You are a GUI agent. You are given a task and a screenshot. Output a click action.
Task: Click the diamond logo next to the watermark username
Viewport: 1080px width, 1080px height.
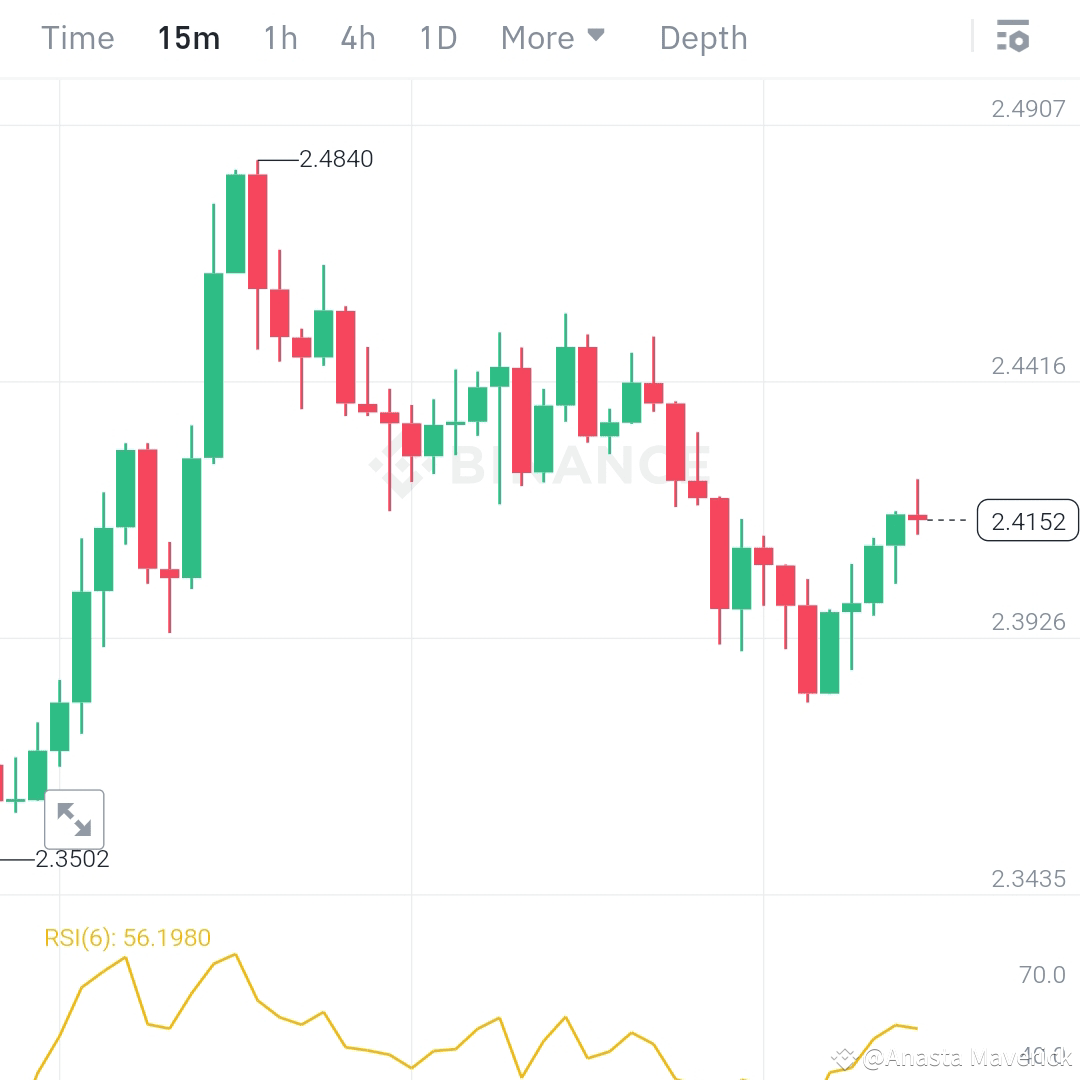point(846,1057)
